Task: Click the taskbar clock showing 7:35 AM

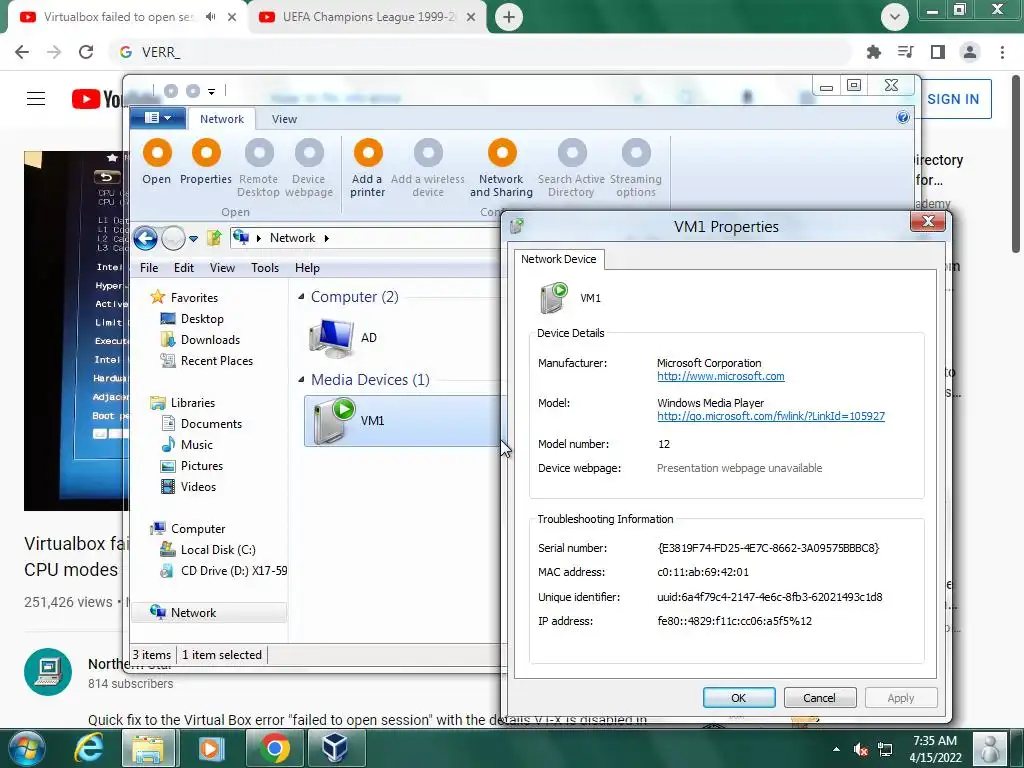Action: [x=935, y=749]
